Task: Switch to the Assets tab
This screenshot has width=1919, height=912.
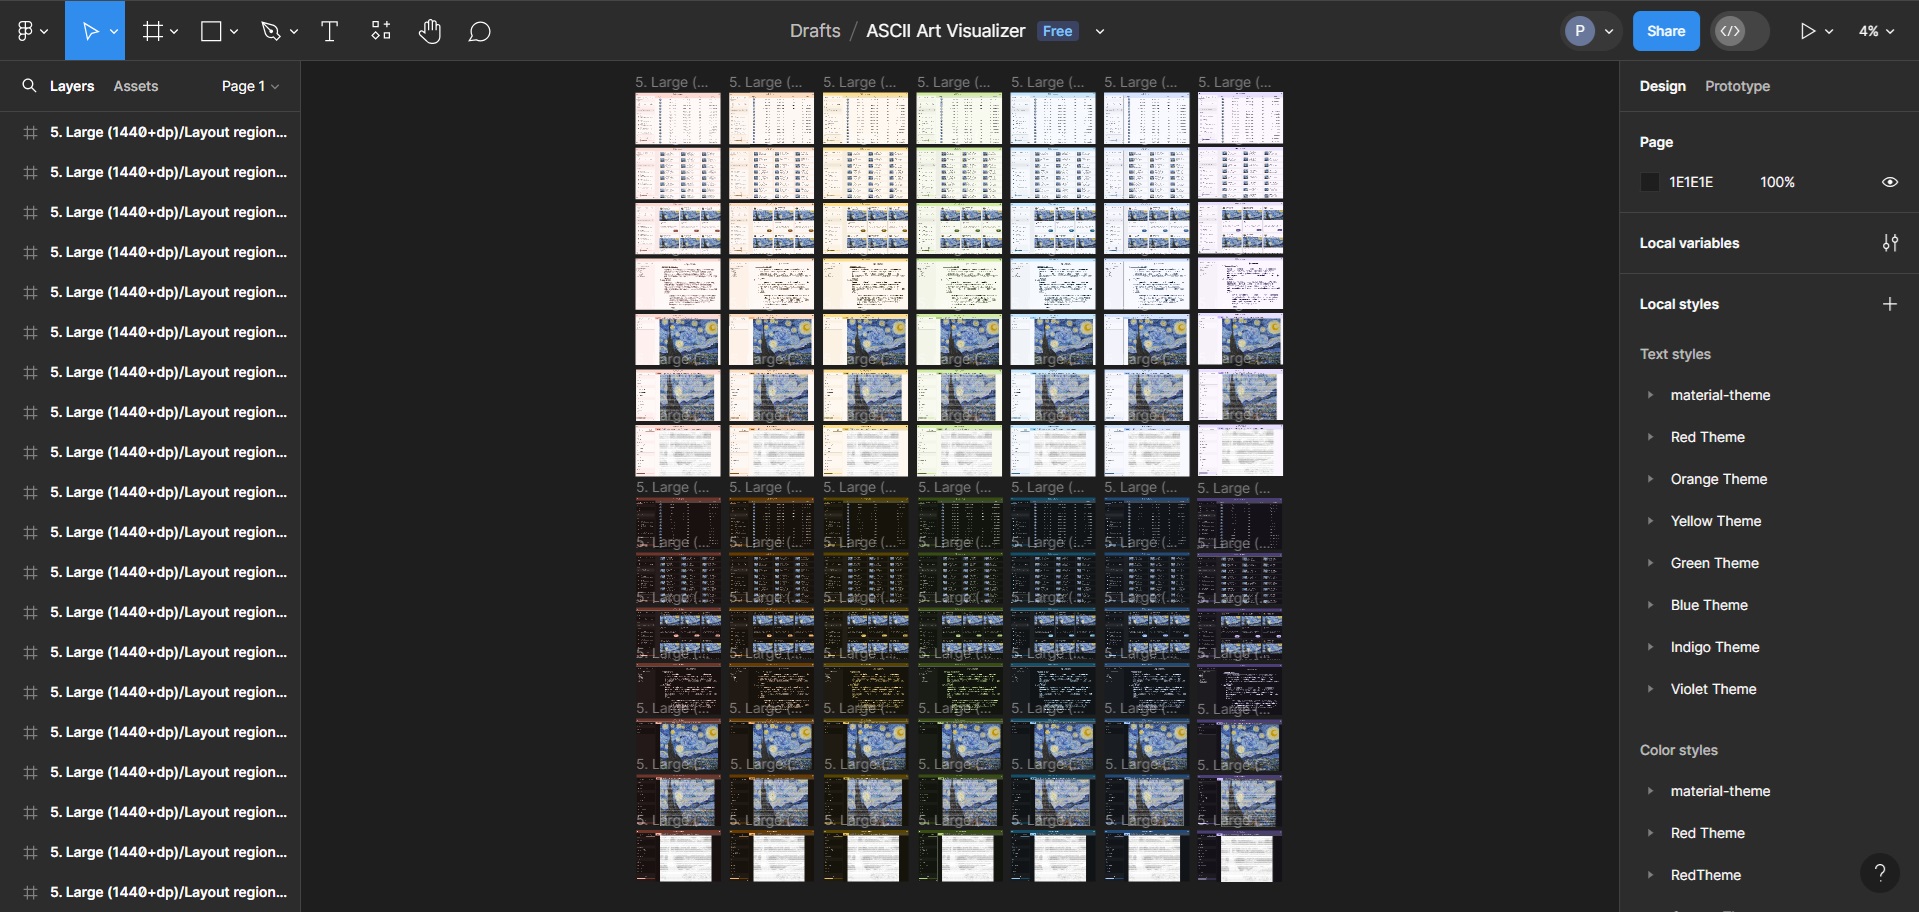Action: [x=136, y=86]
